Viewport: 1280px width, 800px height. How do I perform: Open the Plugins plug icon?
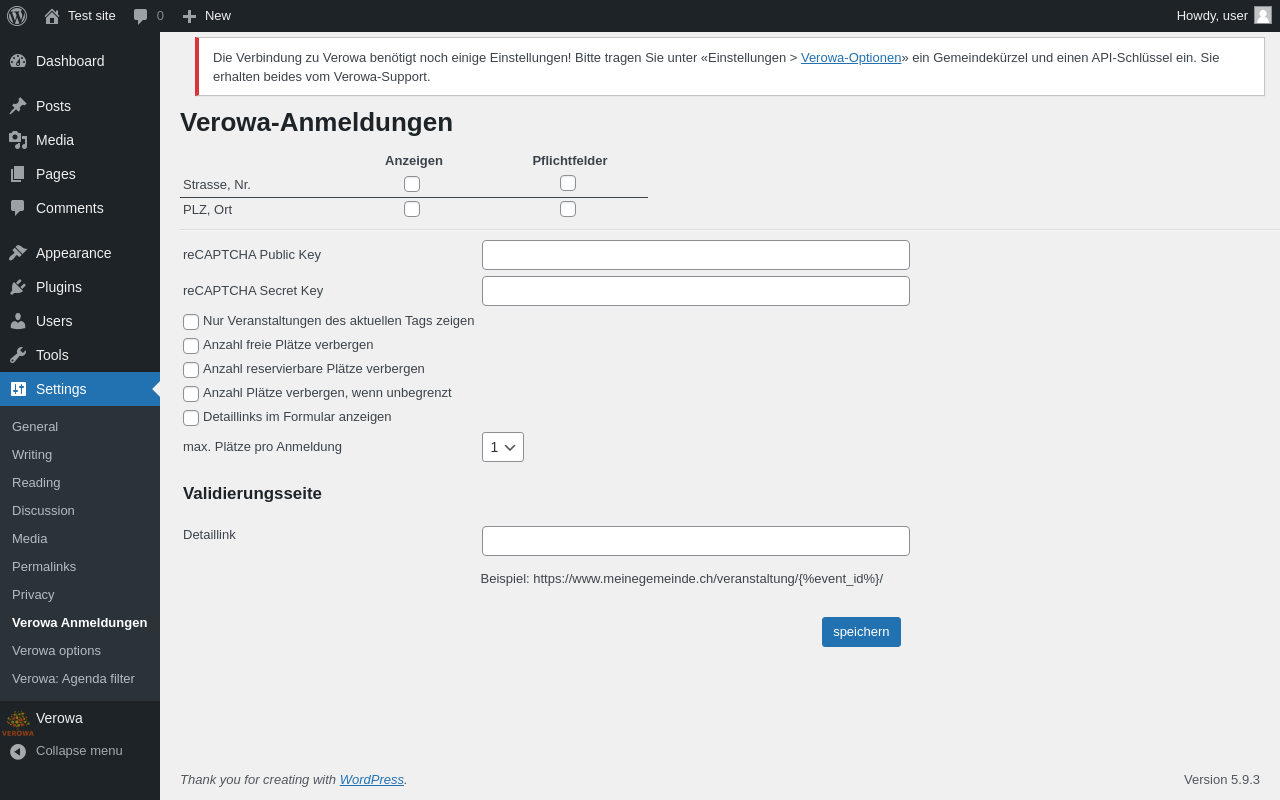click(18, 287)
